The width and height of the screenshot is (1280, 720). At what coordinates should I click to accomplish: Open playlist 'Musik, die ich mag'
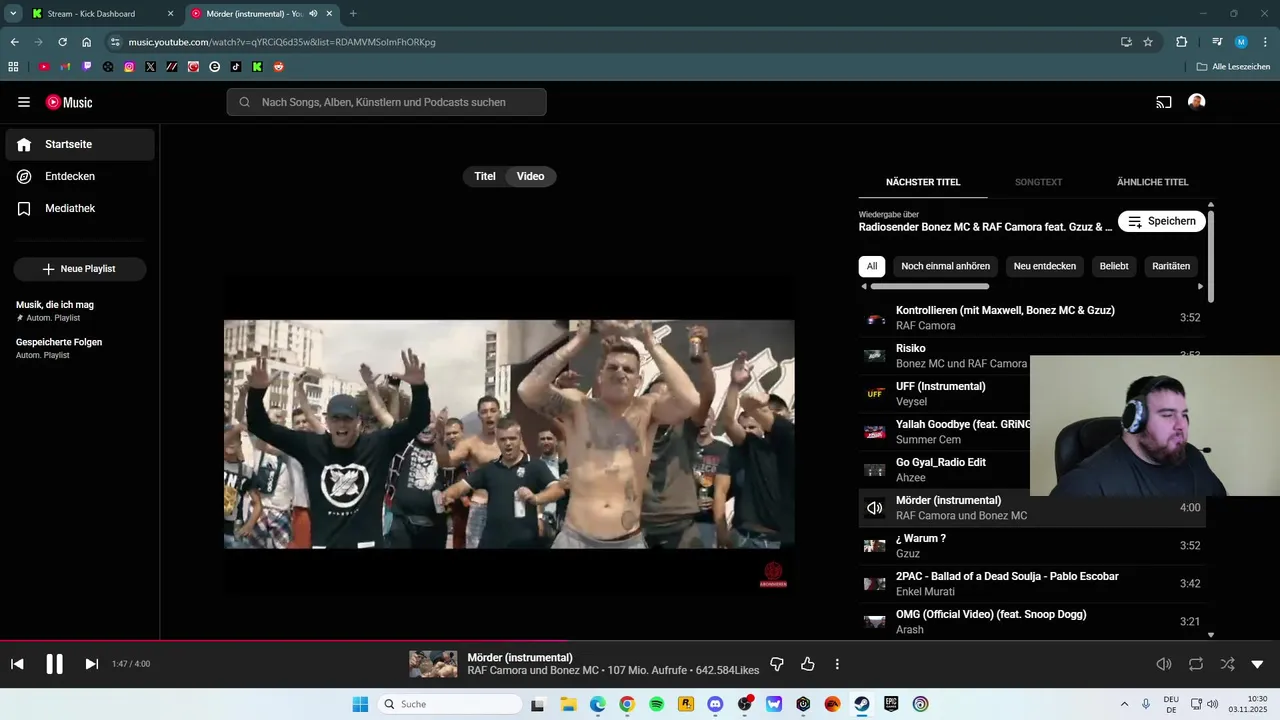(80, 310)
